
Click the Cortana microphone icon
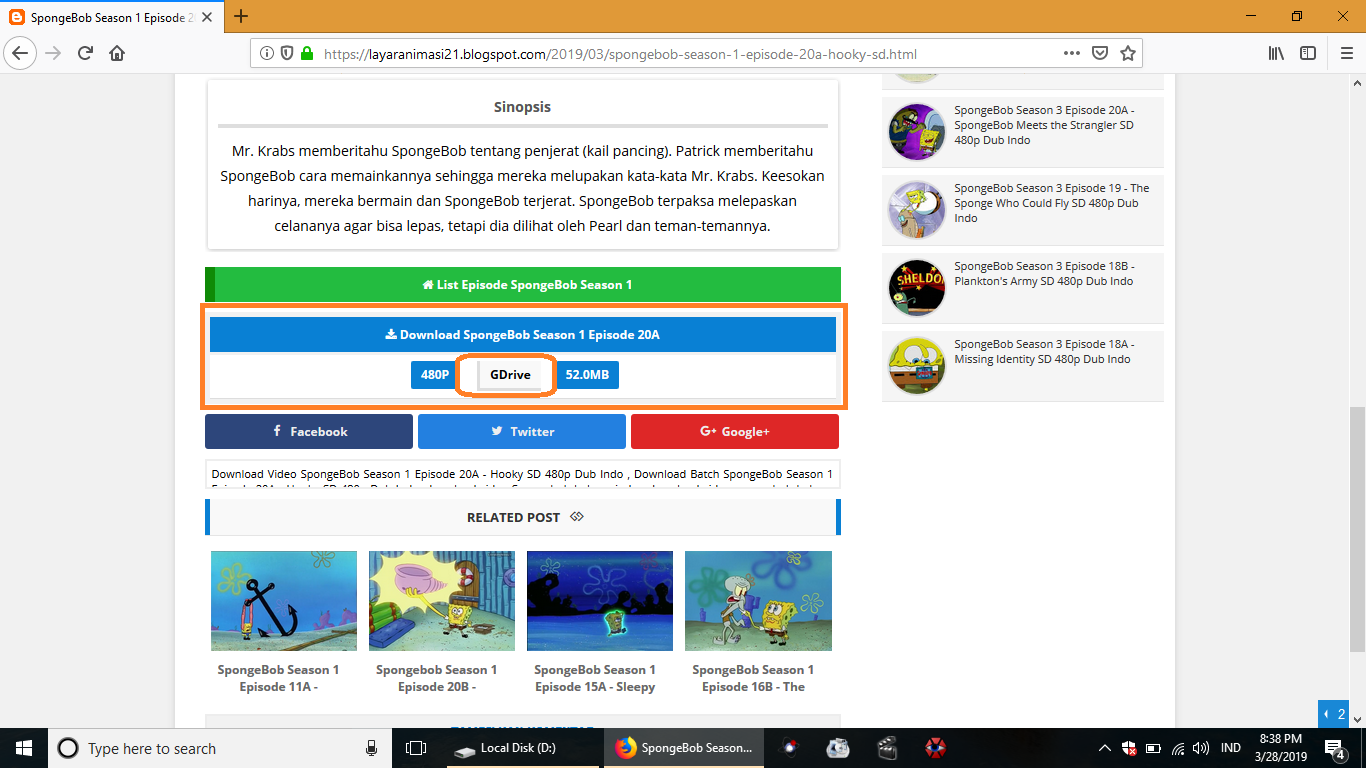[372, 748]
